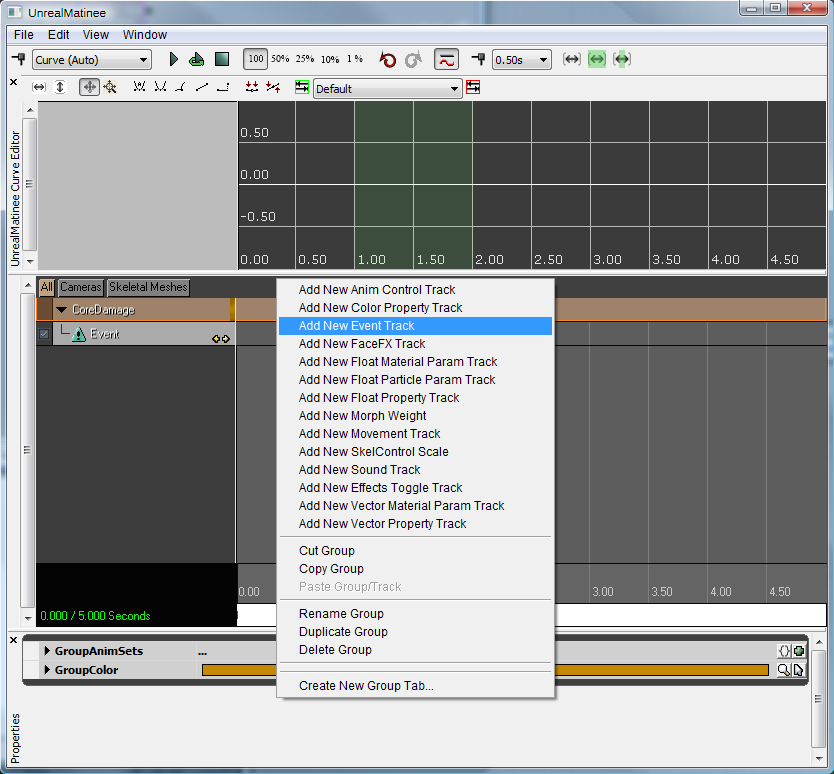Choose Delete Group in context menu

point(415,650)
